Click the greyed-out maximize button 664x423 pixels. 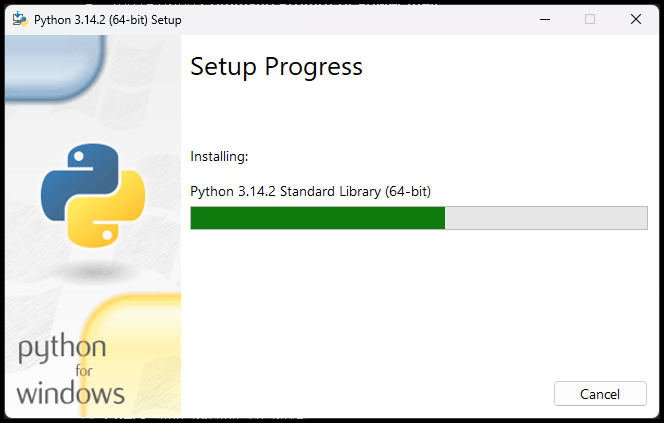point(590,19)
